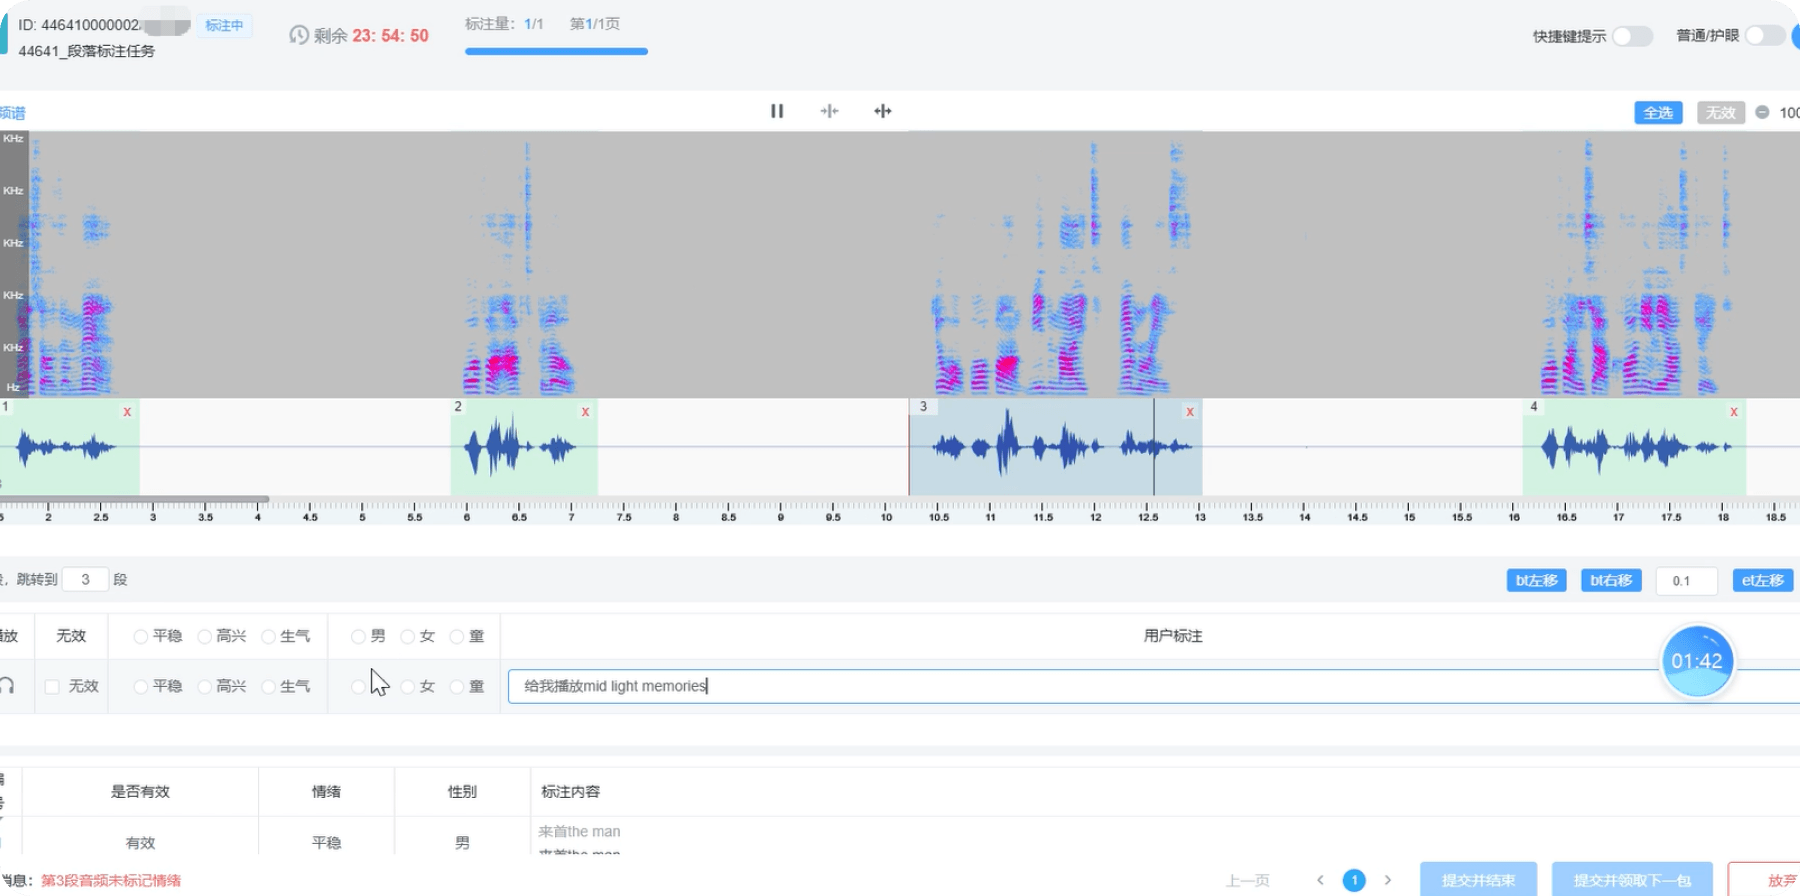Image resolution: width=1800 pixels, height=896 pixels.
Task: Toggle the 普通/护眼 mode switch
Action: [1765, 35]
